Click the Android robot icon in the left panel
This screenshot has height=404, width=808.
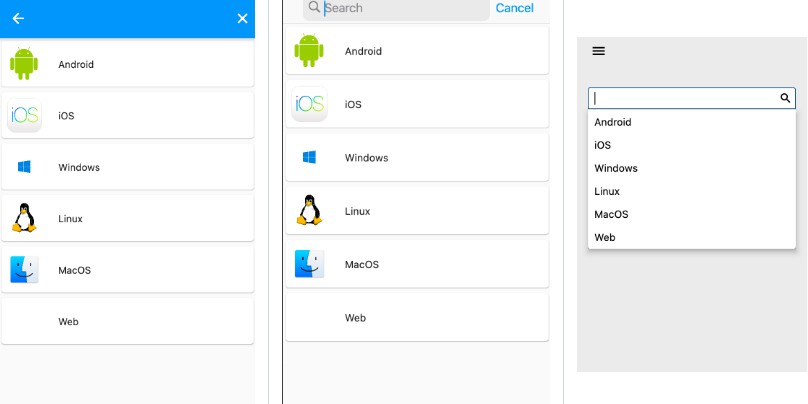pyautogui.click(x=24, y=63)
